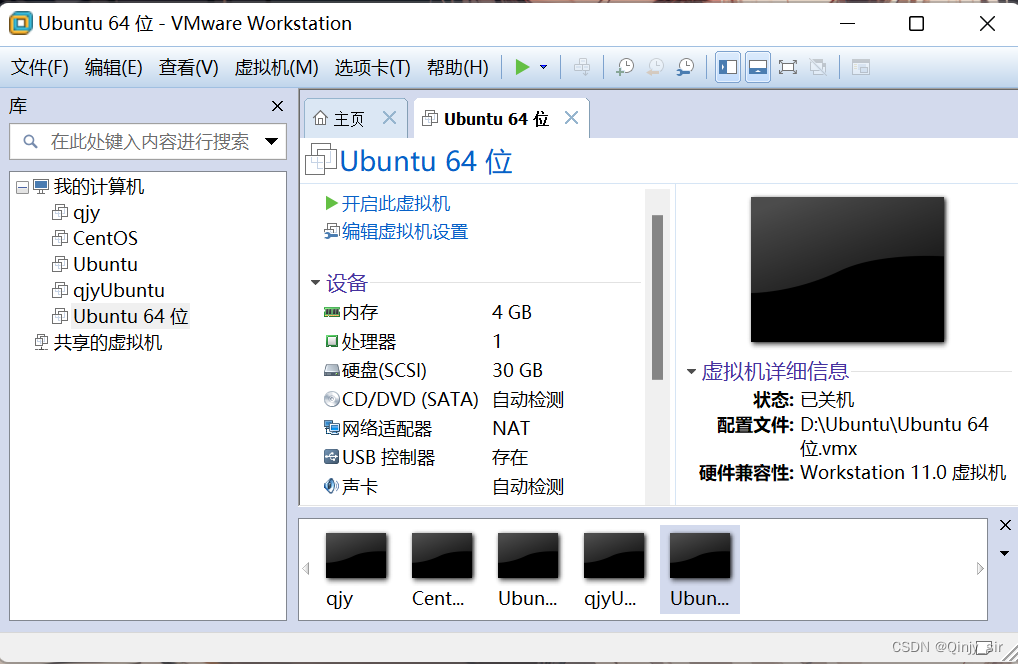This screenshot has width=1018, height=664.
Task: Toggle the library sidebar view button
Action: [x=728, y=67]
